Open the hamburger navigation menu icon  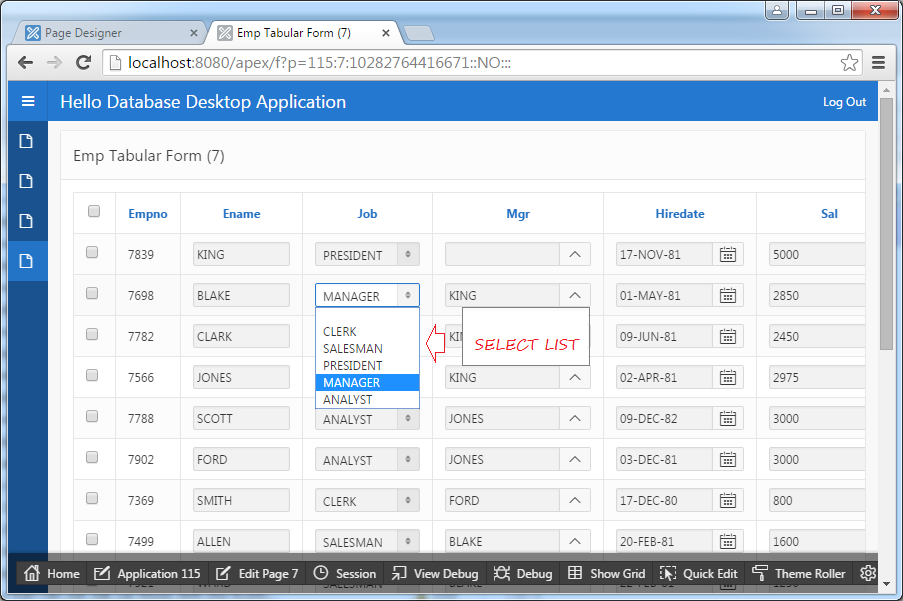point(28,101)
